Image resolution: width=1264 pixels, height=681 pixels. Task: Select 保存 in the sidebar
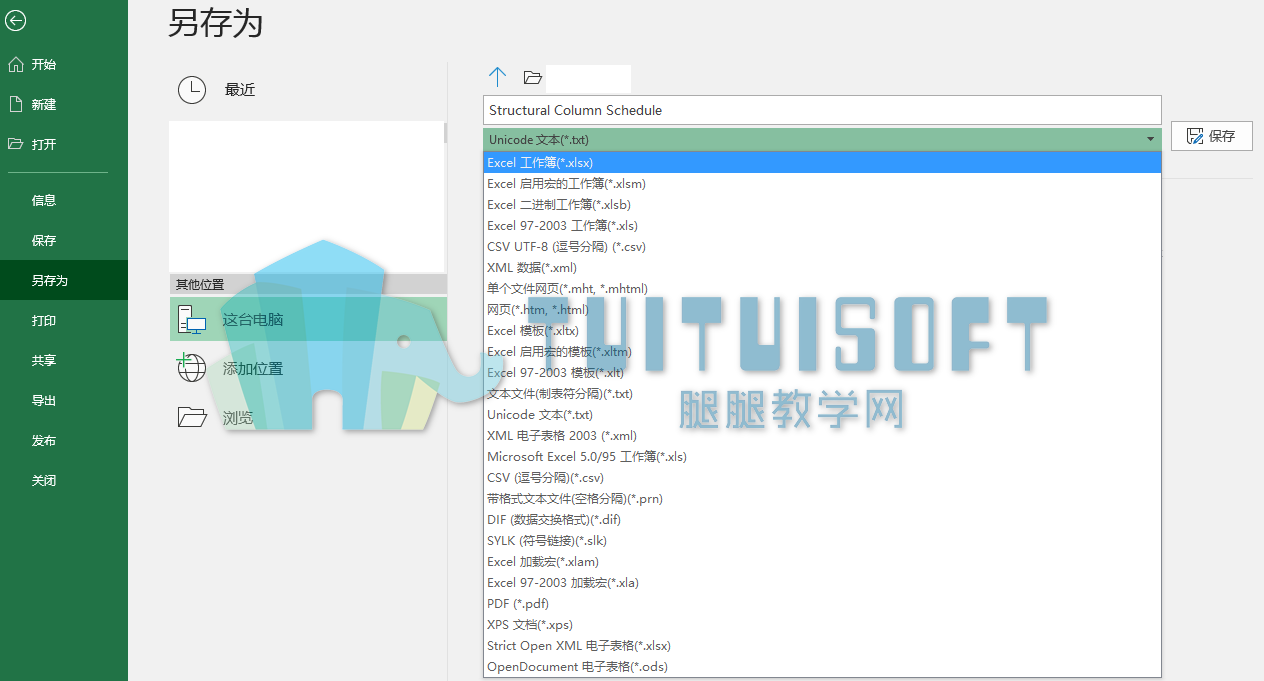click(64, 240)
